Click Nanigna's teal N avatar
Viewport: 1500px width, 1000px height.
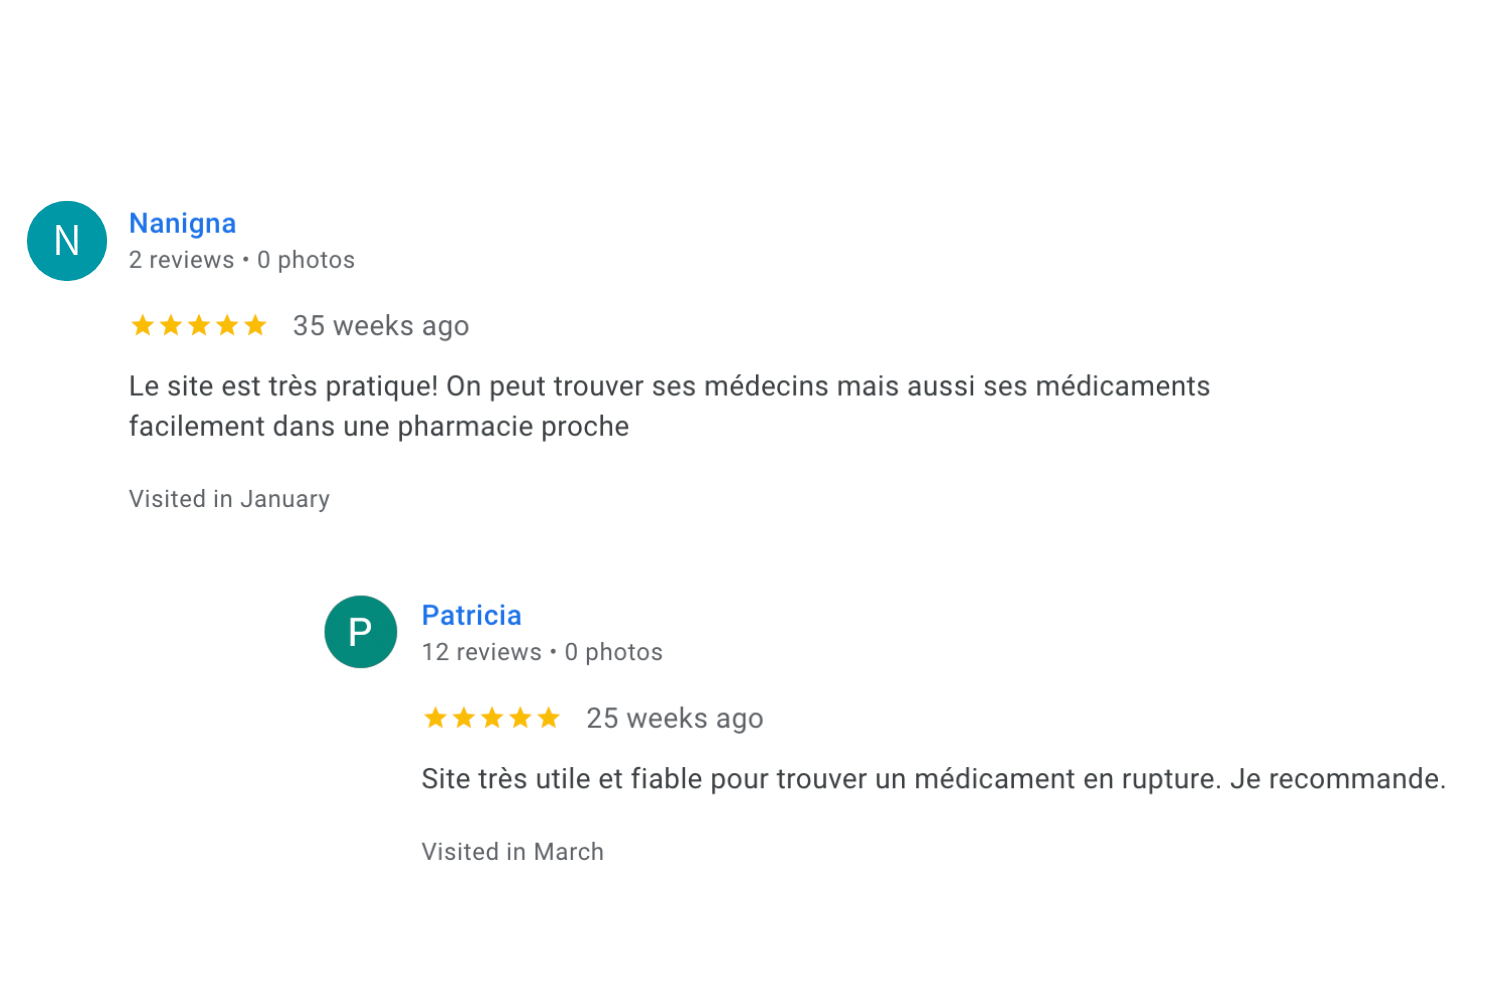pos(67,241)
